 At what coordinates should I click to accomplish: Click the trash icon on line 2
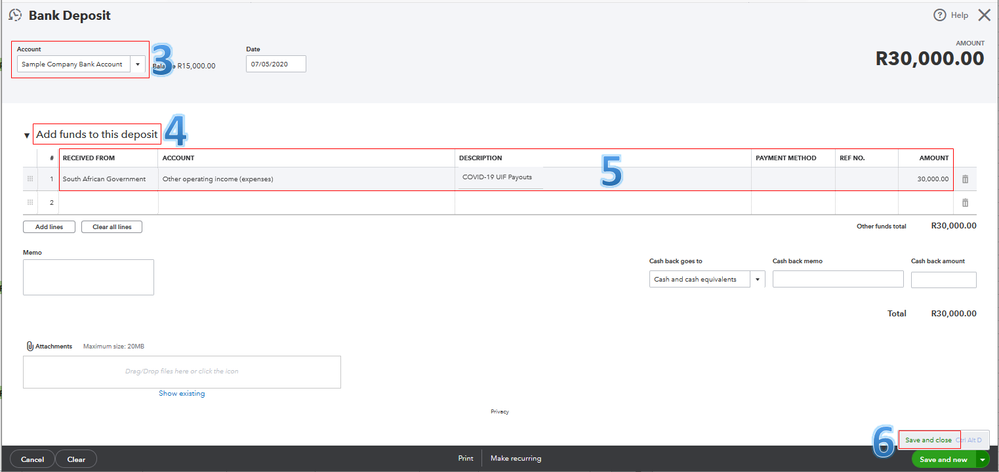(x=965, y=202)
